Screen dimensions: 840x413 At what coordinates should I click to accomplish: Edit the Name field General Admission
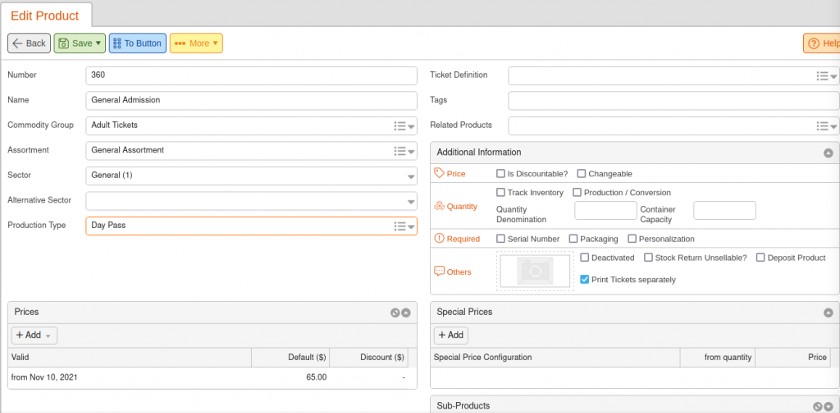point(251,100)
